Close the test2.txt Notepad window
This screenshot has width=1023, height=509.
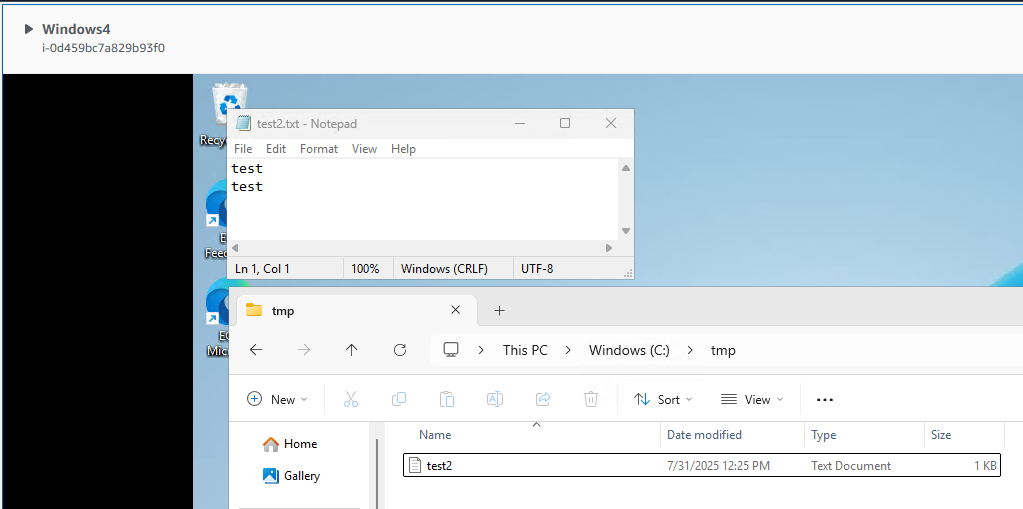tap(611, 123)
